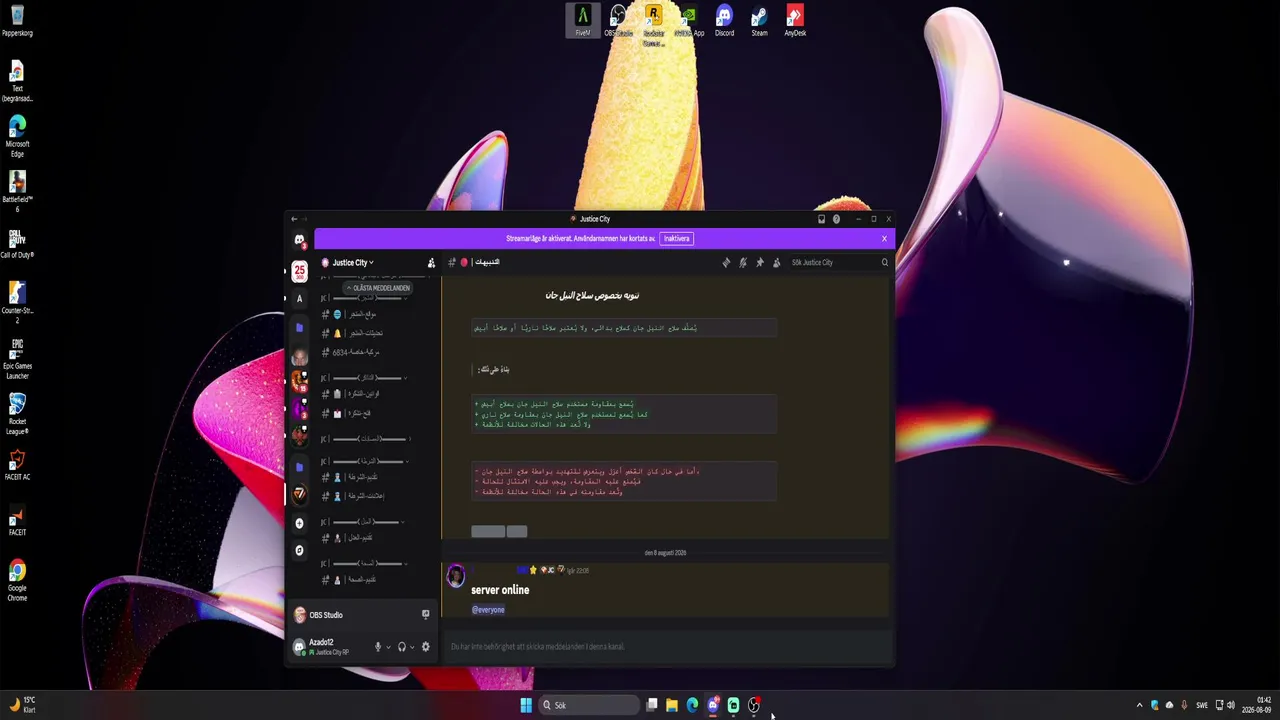
Task: Launch FiveM from desktop
Action: [582, 20]
